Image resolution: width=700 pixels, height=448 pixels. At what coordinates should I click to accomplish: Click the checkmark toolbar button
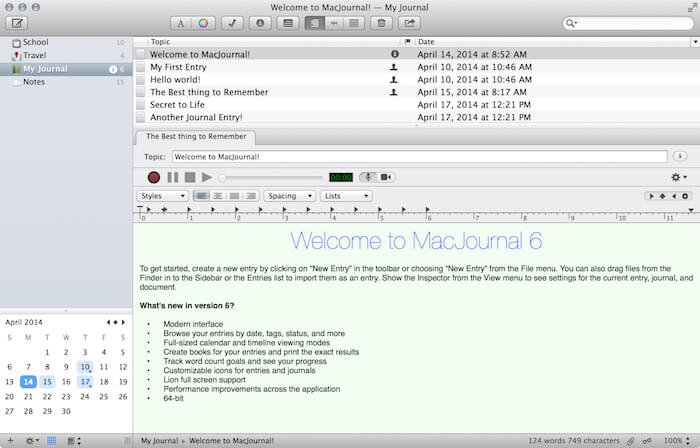[232, 23]
